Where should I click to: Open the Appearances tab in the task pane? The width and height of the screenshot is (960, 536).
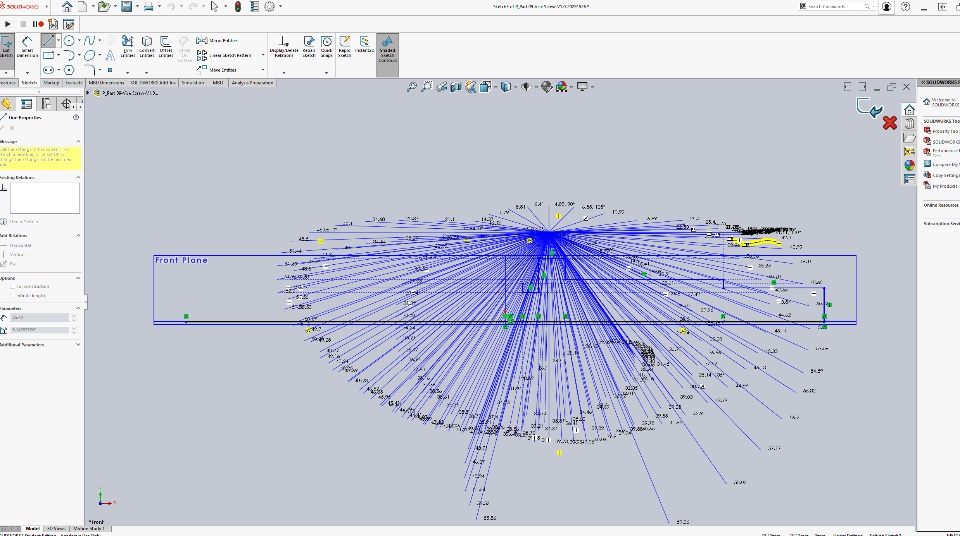(x=909, y=165)
